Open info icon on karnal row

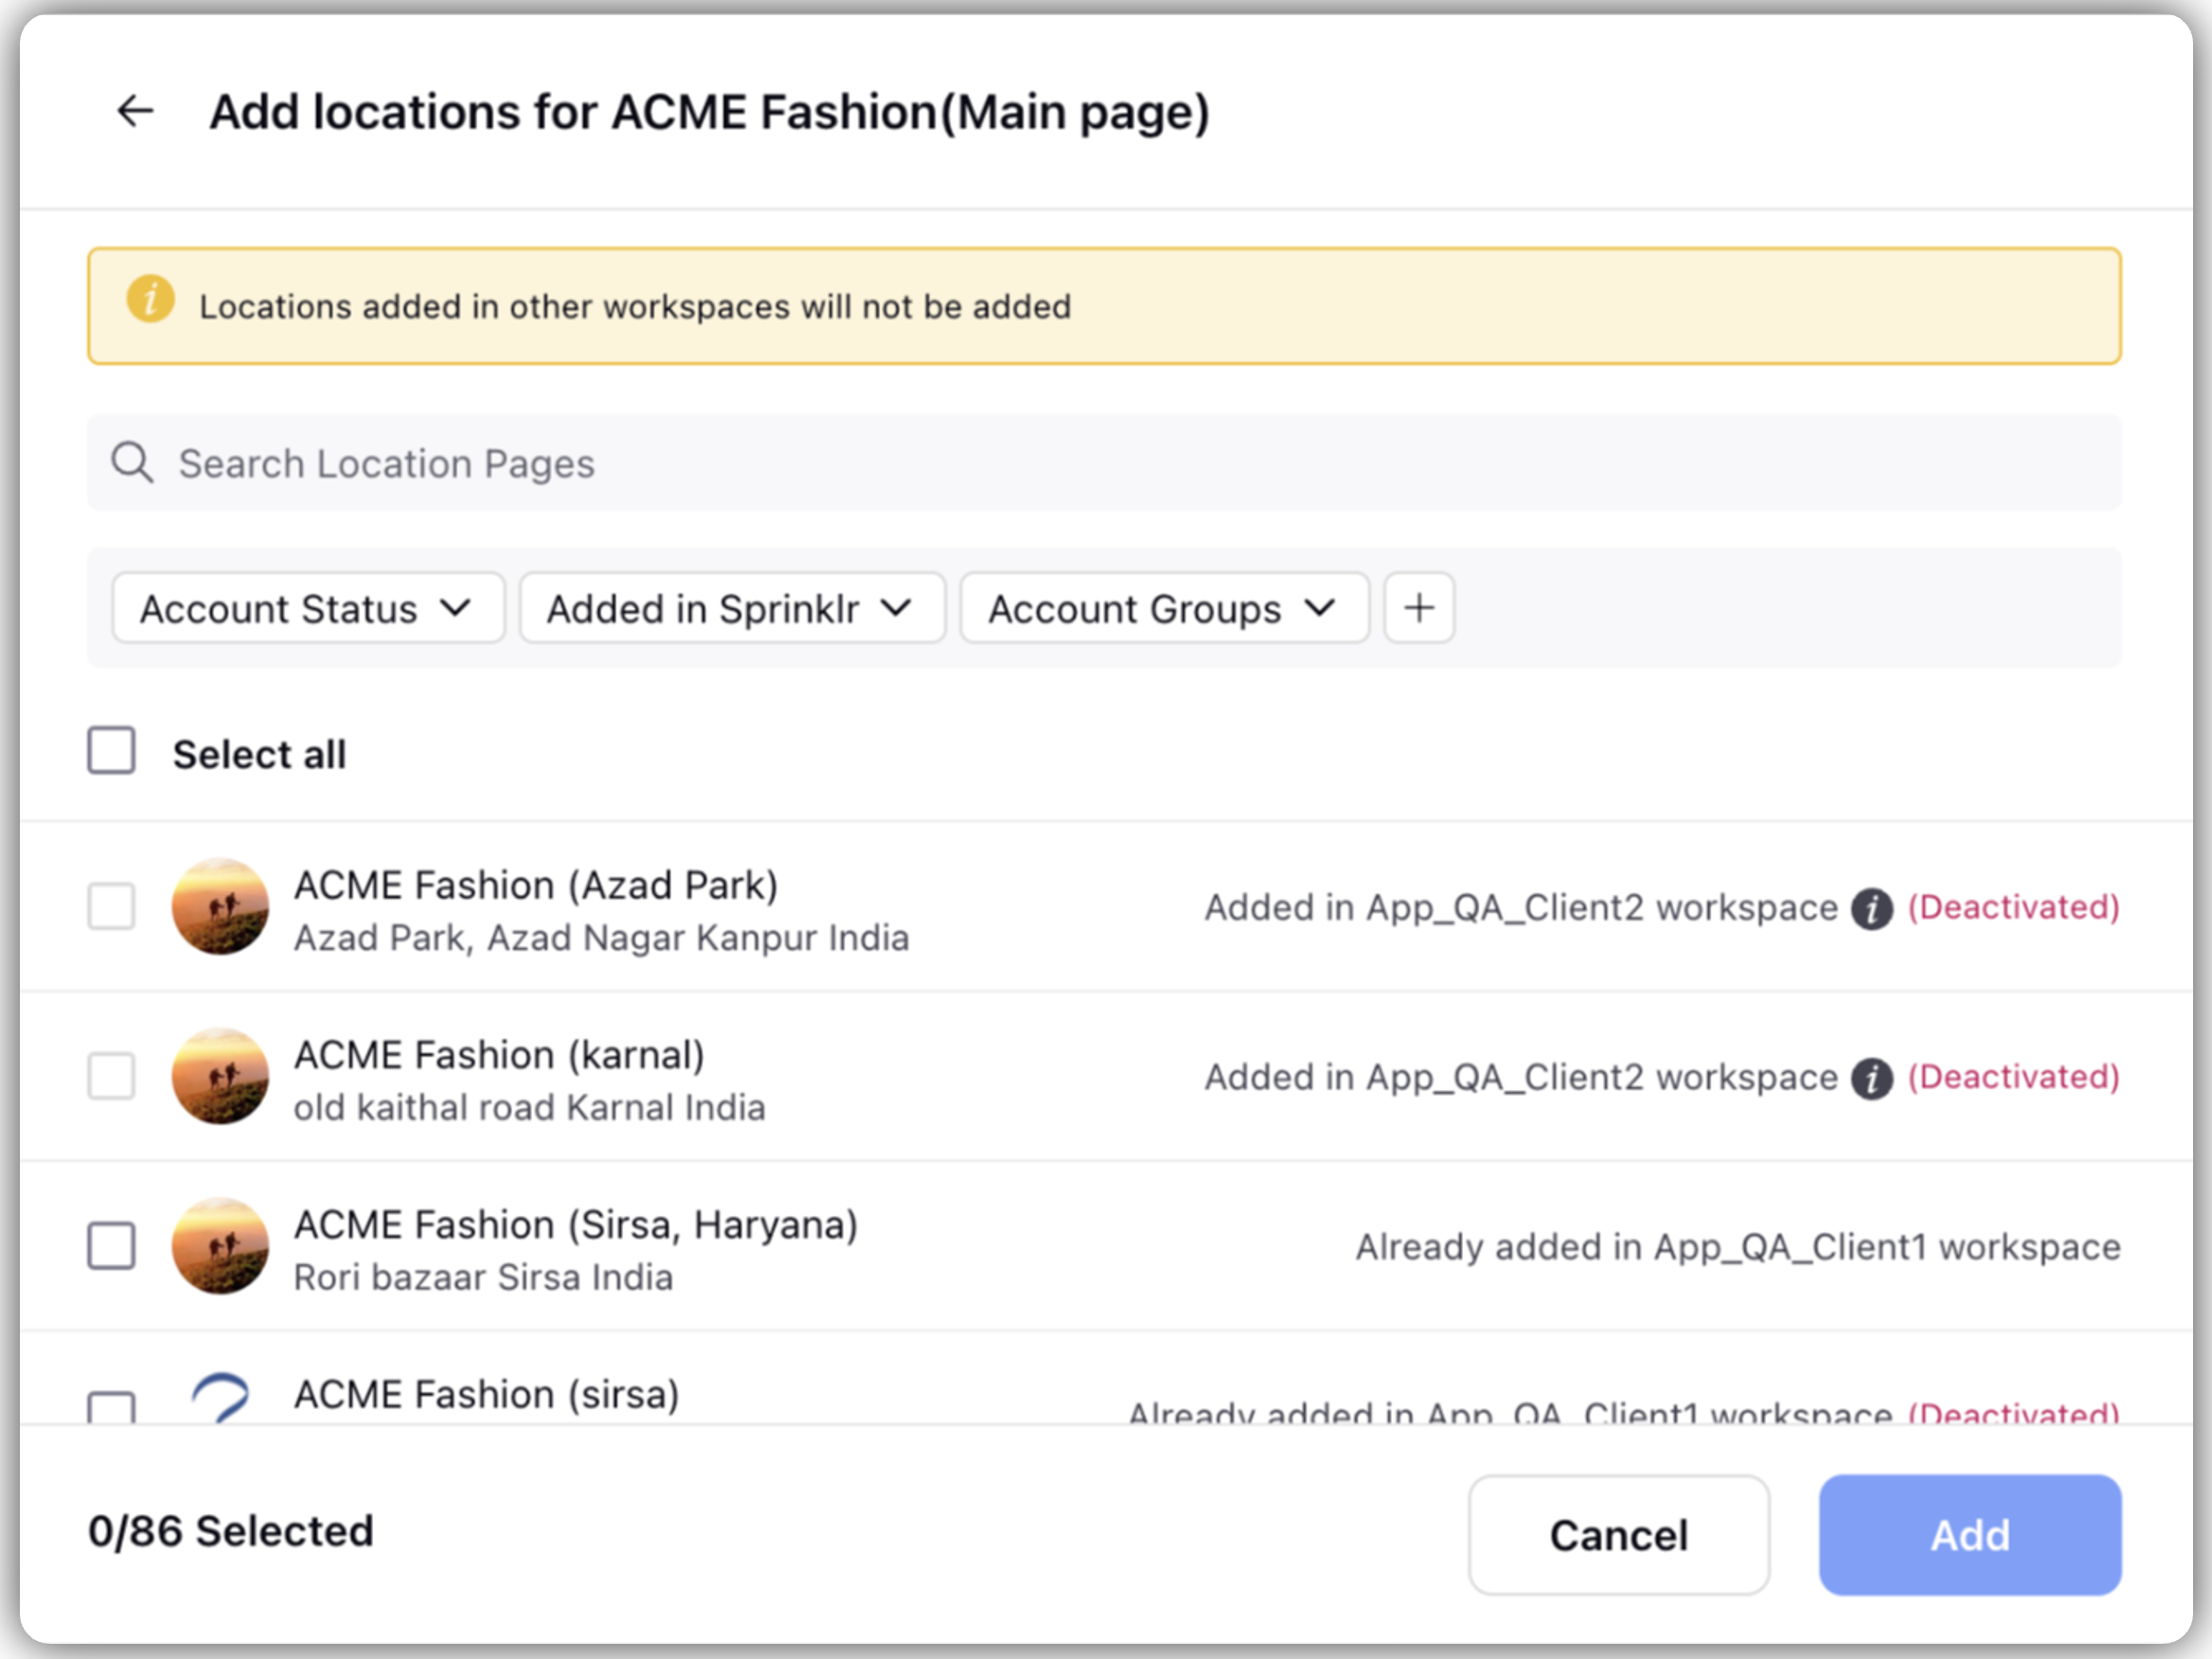(x=1871, y=1079)
